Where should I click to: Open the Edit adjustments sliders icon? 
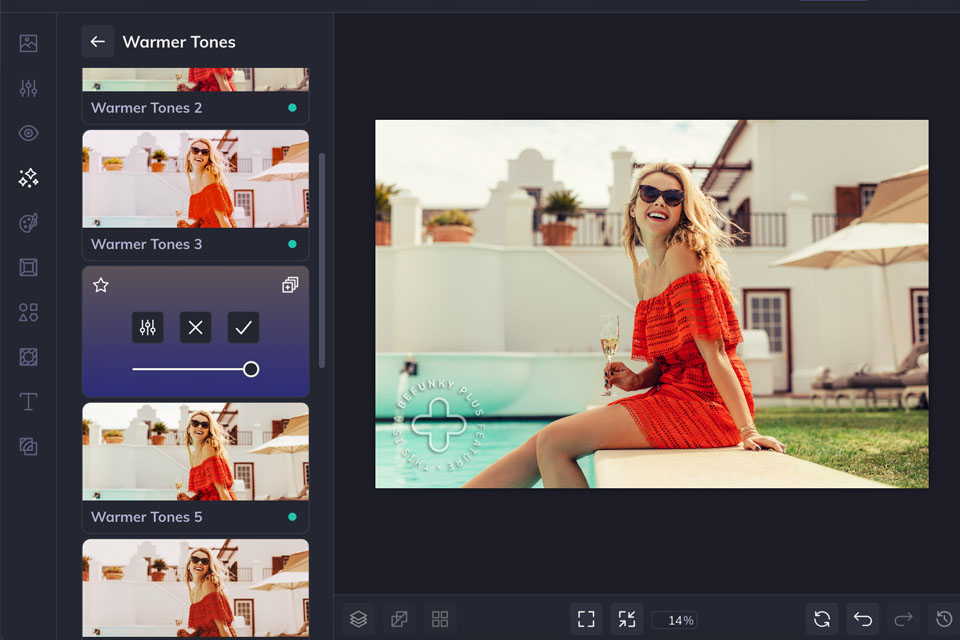click(28, 88)
